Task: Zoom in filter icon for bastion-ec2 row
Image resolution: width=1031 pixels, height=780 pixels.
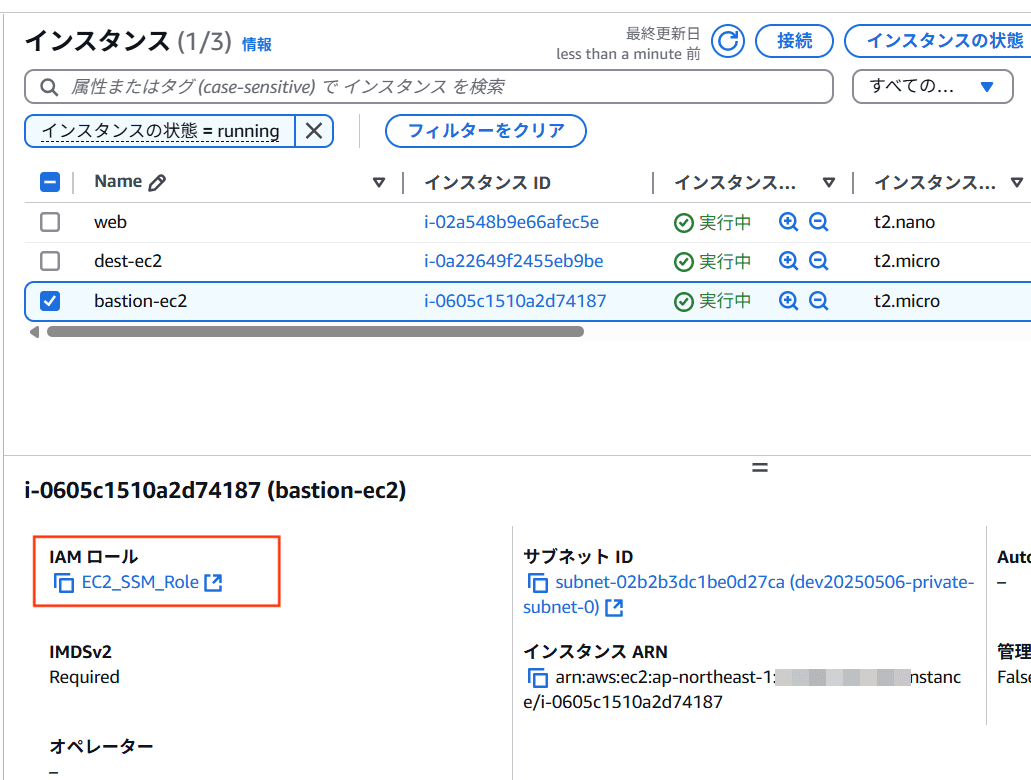Action: click(788, 301)
